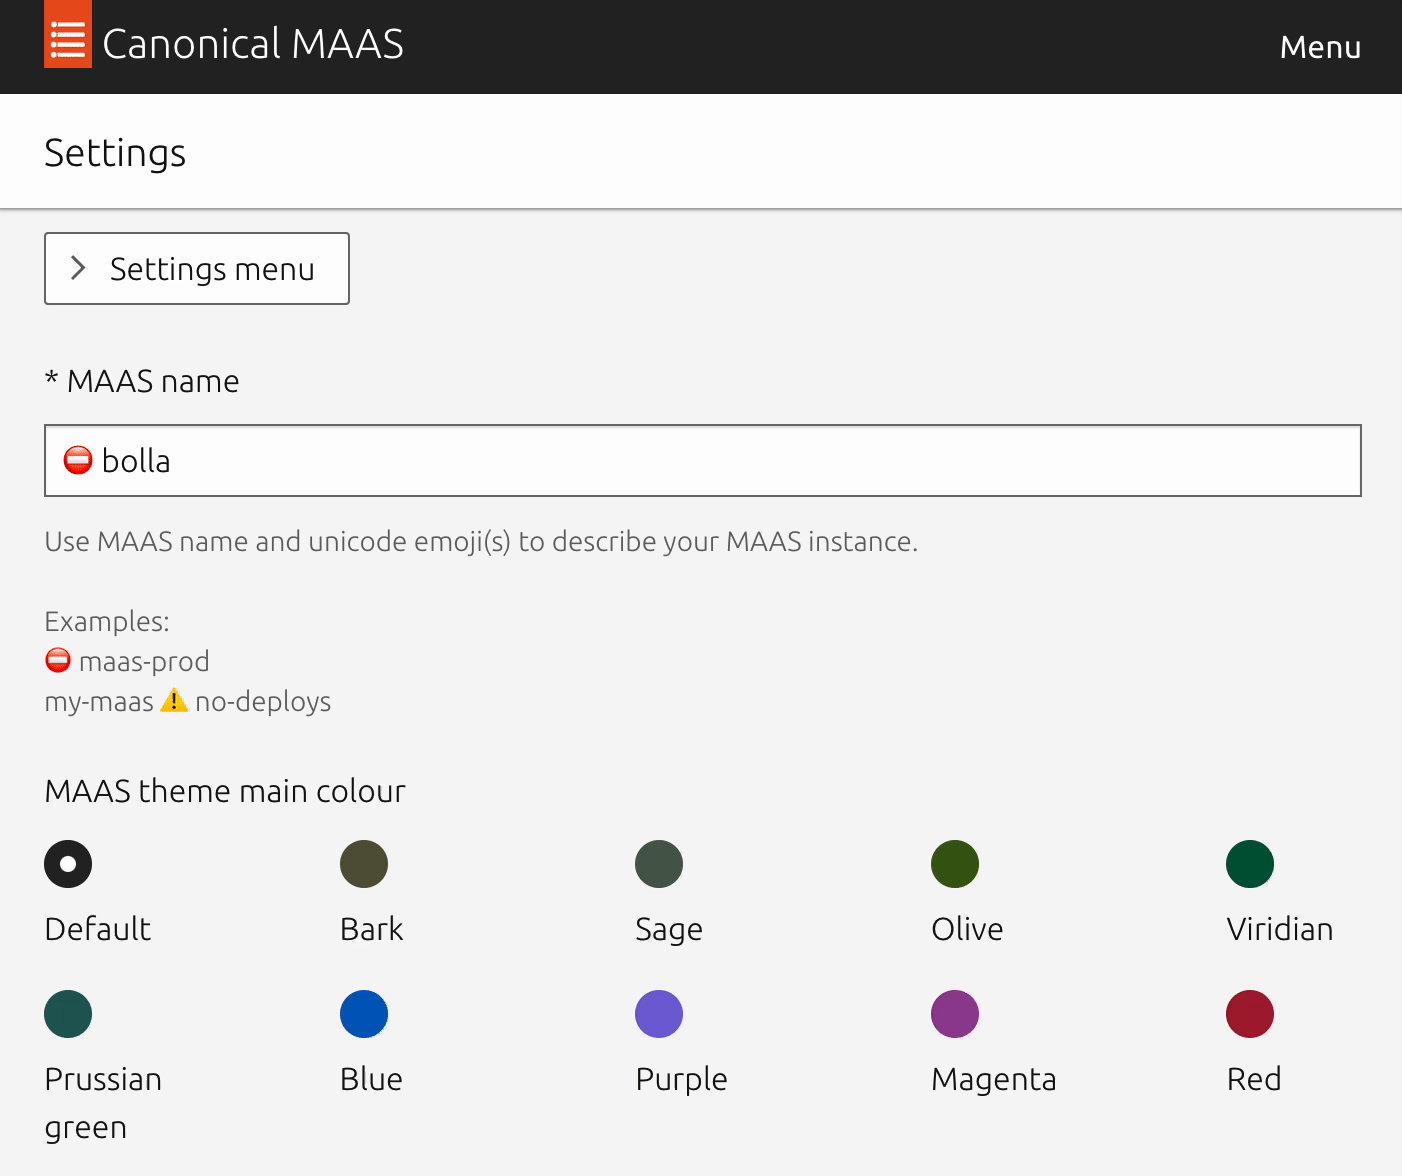The image size is (1402, 1176).
Task: Select the Viridian theme colour circle
Action: point(1250,863)
